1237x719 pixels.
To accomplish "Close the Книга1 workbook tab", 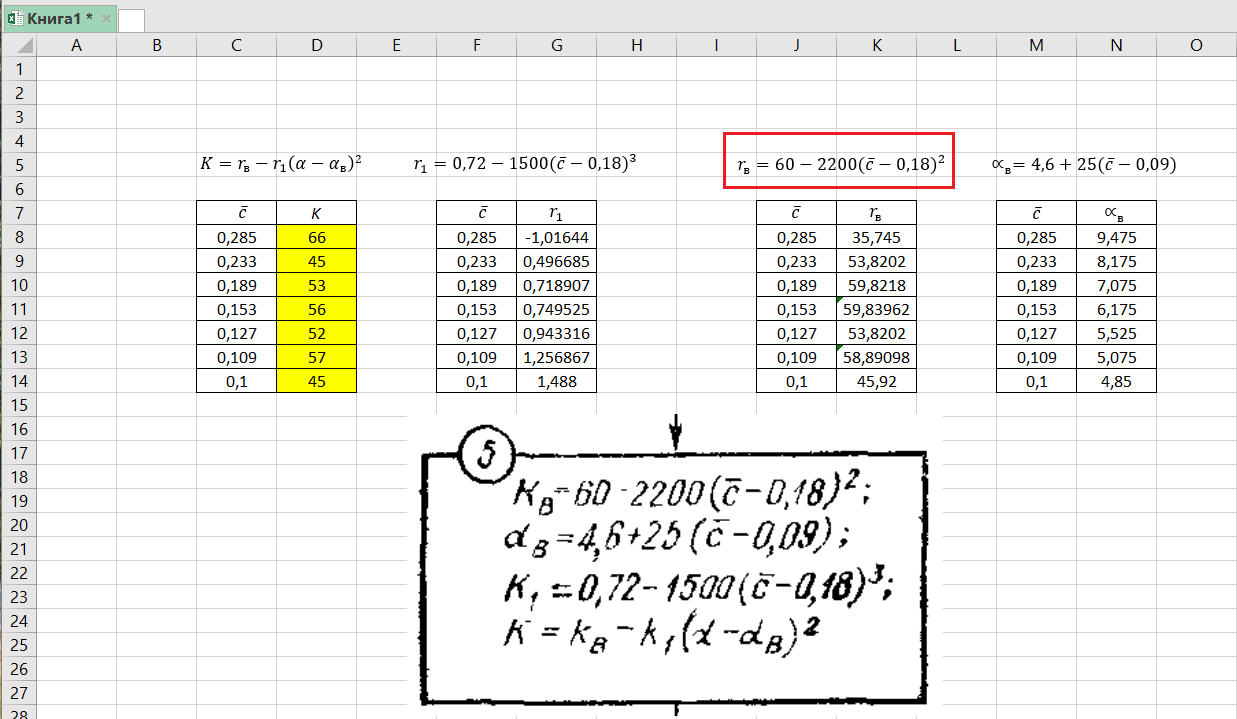I will pos(106,18).
